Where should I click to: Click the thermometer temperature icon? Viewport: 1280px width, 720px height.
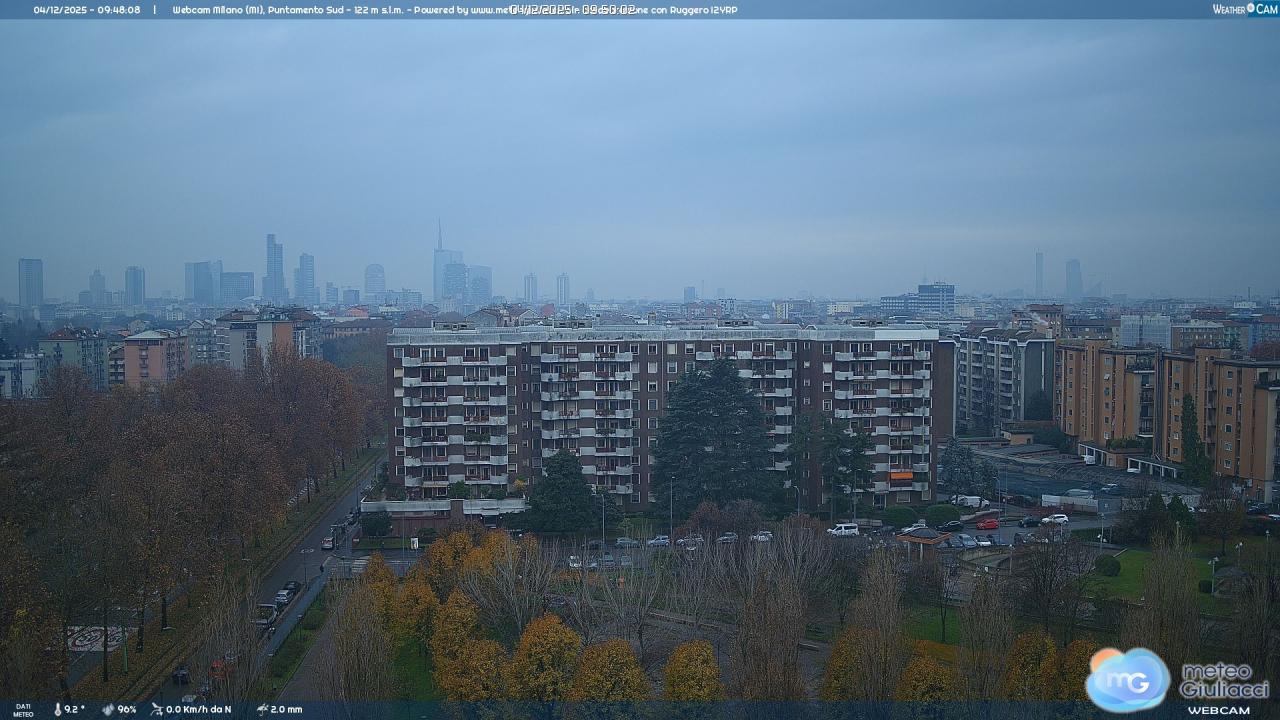coord(57,709)
